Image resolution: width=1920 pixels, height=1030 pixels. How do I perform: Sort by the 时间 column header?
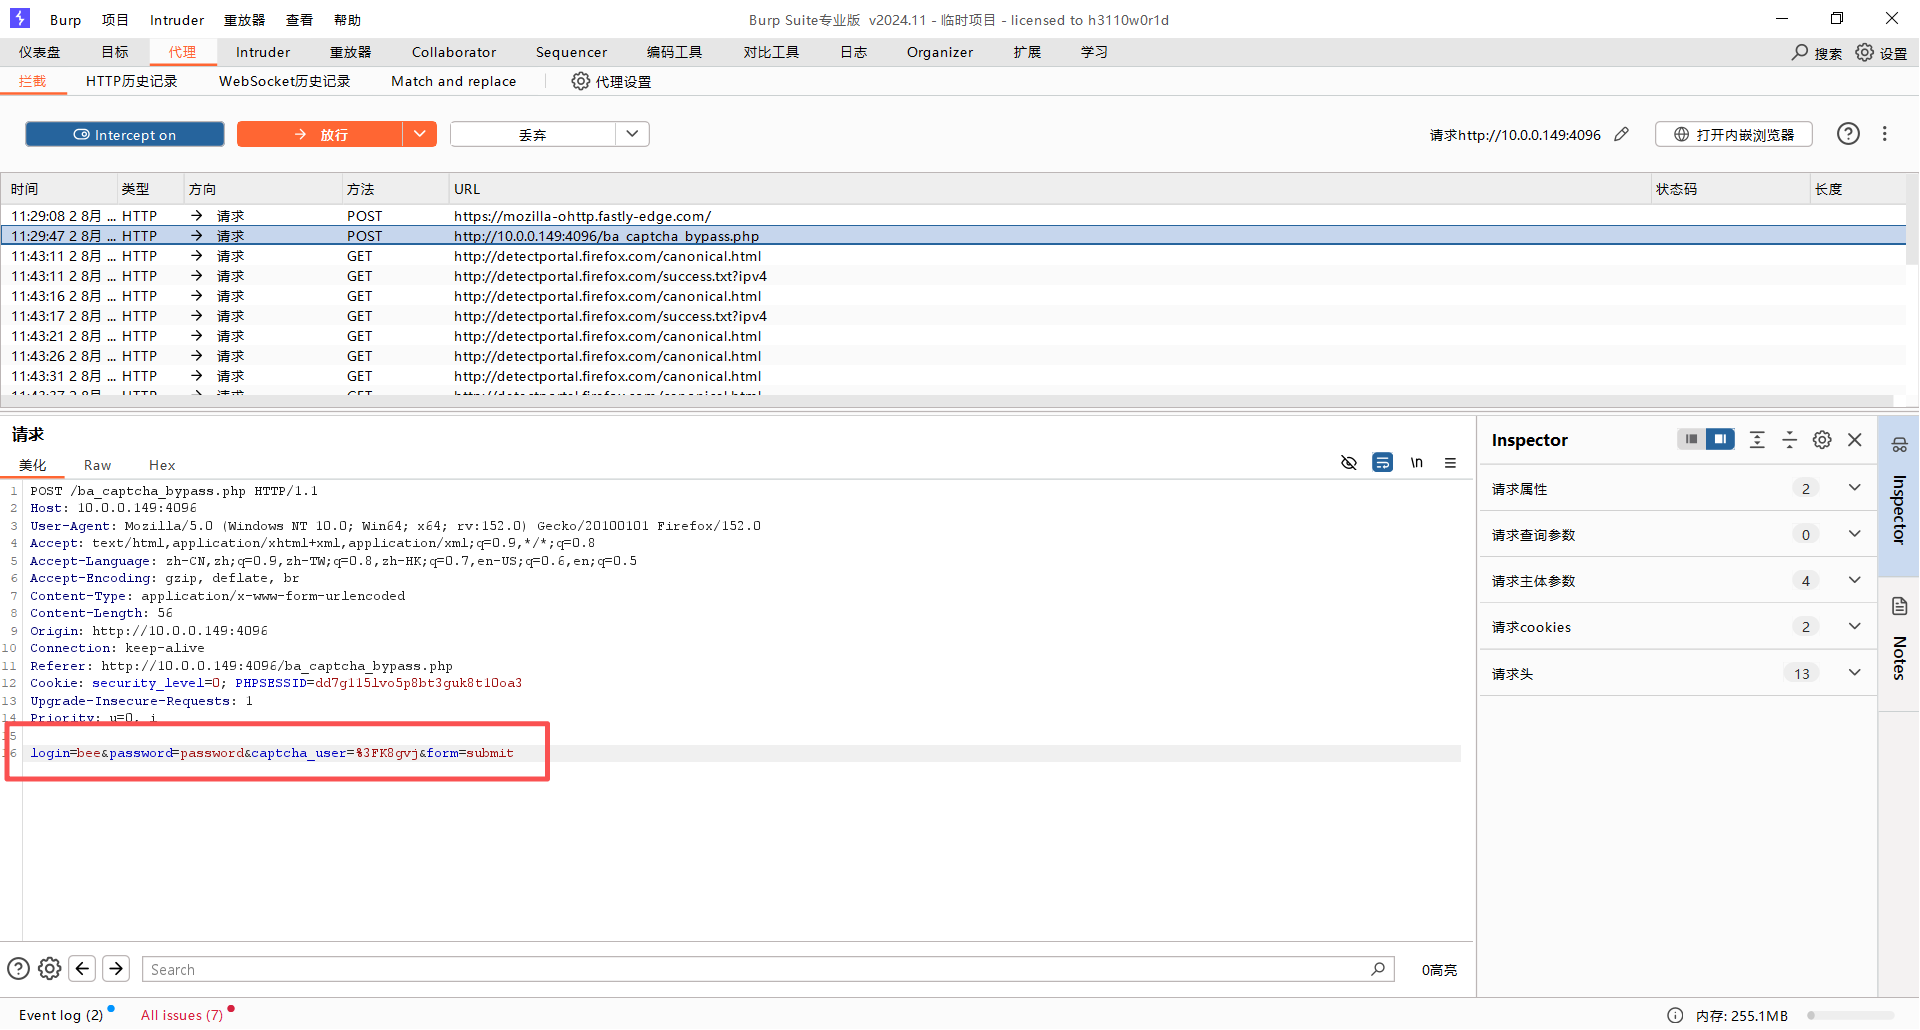tap(60, 189)
